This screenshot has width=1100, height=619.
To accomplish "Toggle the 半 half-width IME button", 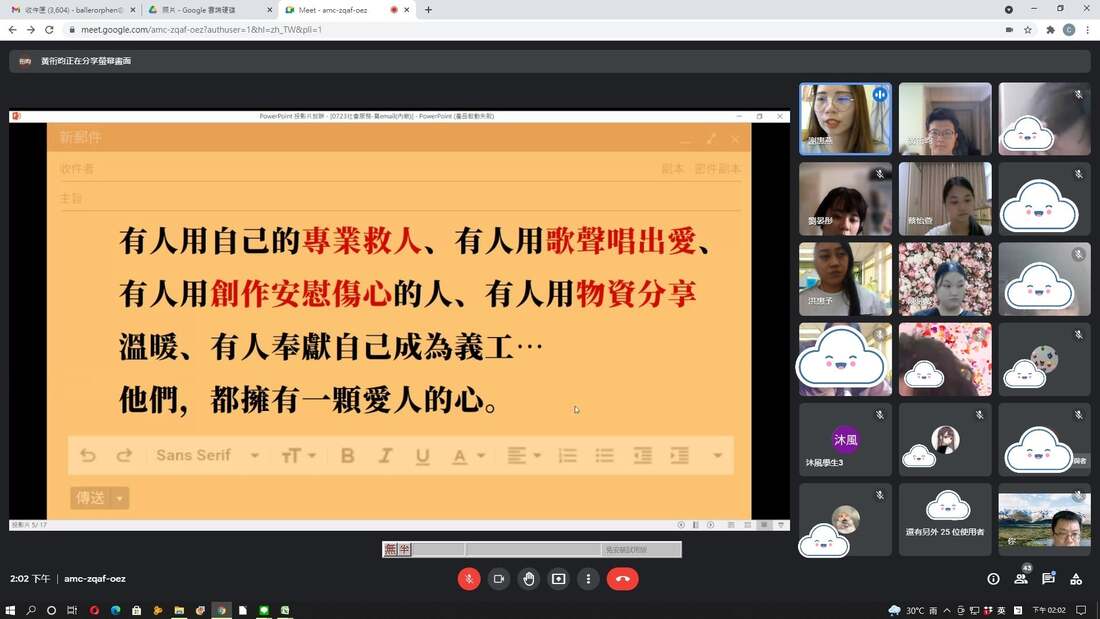I will click(x=405, y=549).
